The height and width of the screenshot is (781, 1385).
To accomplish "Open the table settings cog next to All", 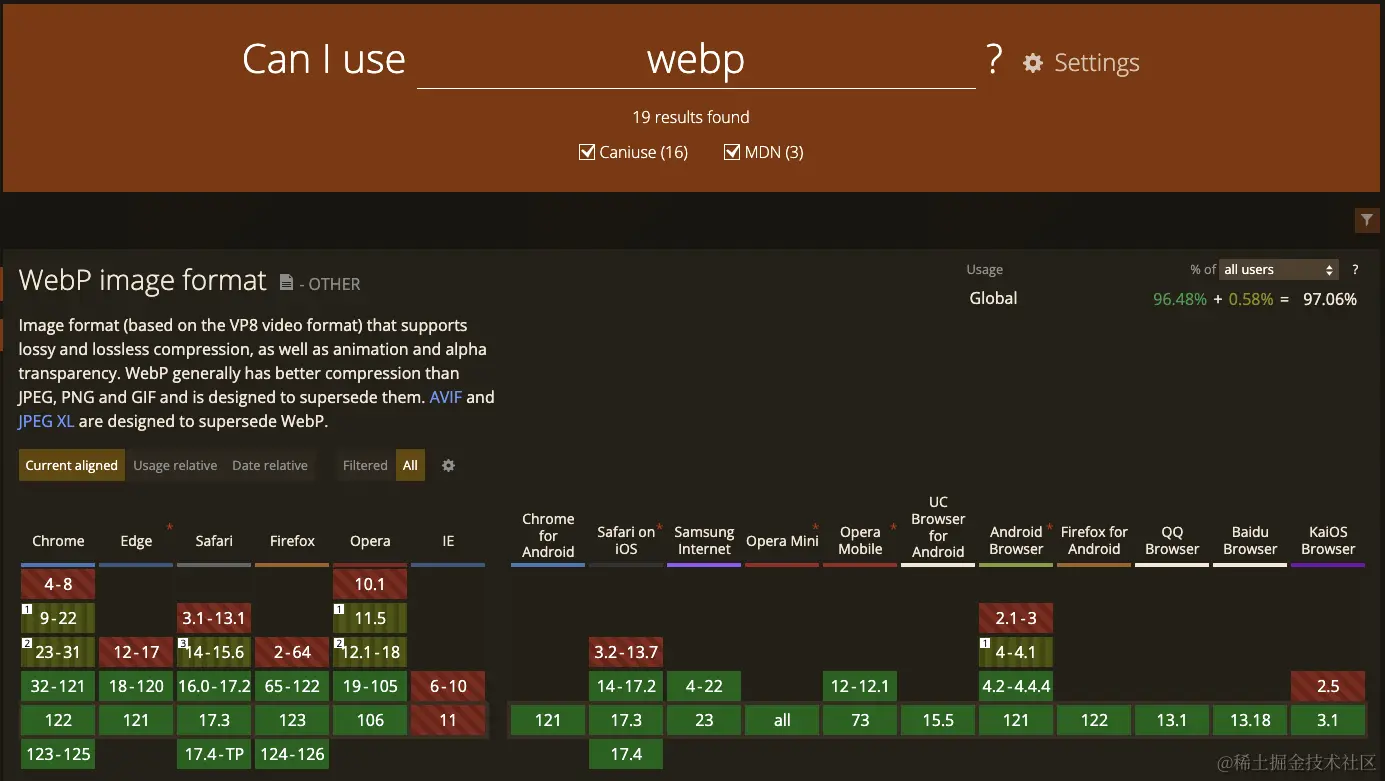I will coord(448,465).
